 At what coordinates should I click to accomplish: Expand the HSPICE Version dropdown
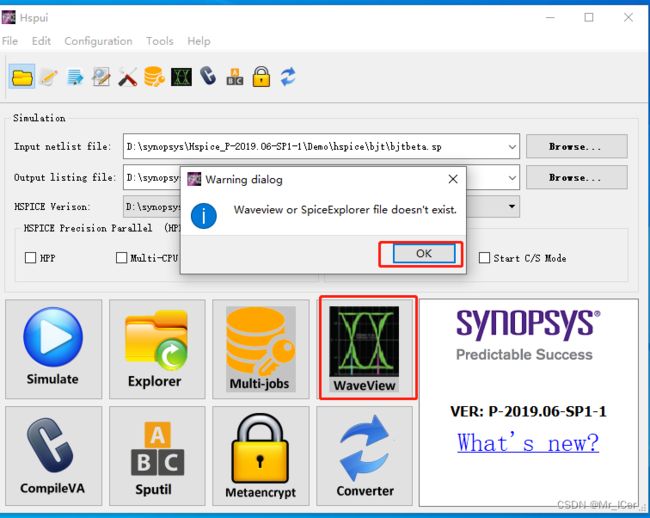(512, 206)
